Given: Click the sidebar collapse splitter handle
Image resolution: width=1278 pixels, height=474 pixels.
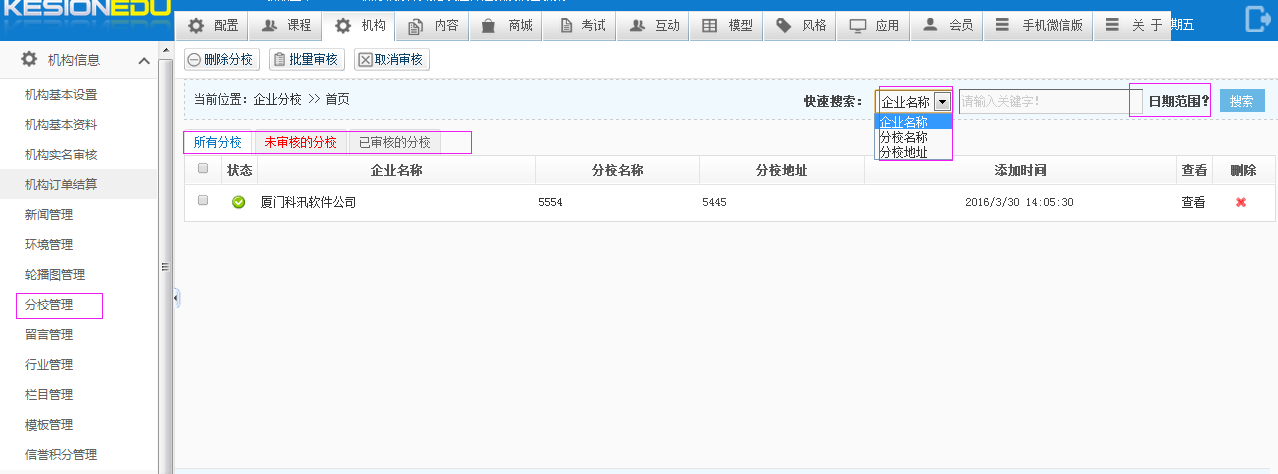Looking at the screenshot, I should tap(177, 297).
